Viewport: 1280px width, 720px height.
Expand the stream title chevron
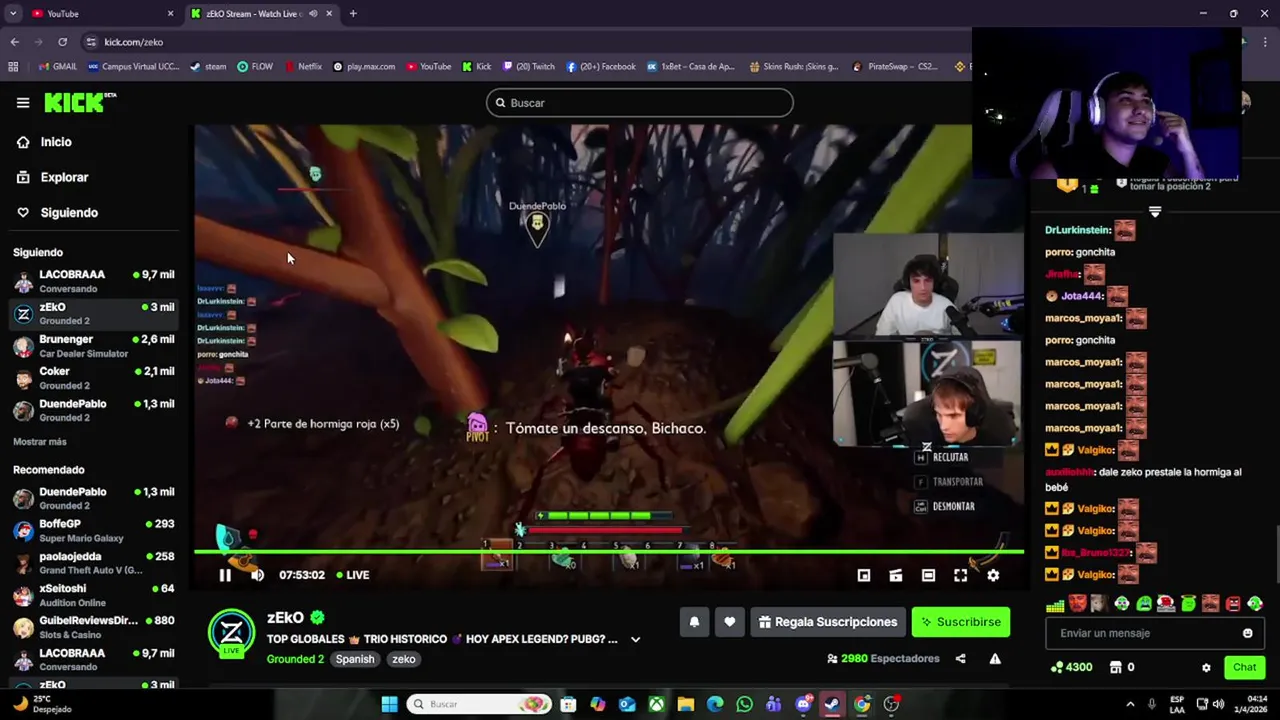pyautogui.click(x=635, y=639)
